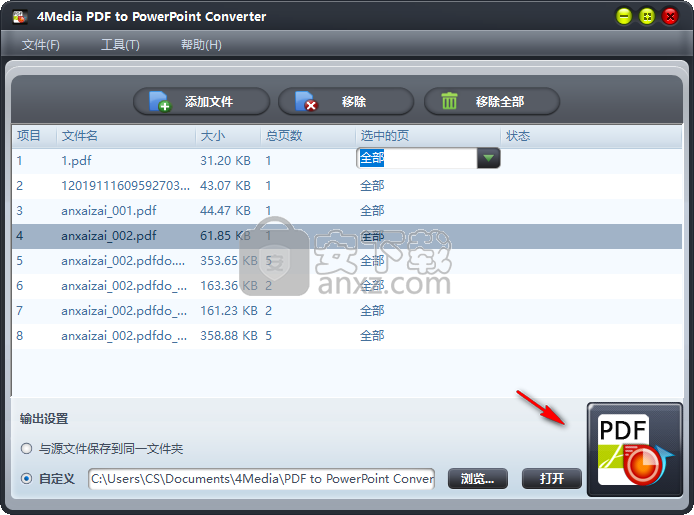
Task: Click 全部 in the 161.23 KB row
Action: point(372,311)
